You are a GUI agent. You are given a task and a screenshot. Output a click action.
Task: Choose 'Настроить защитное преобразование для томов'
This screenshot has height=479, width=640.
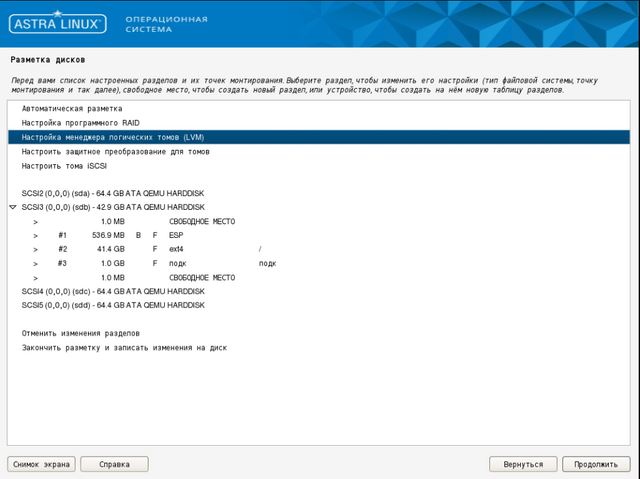point(115,152)
